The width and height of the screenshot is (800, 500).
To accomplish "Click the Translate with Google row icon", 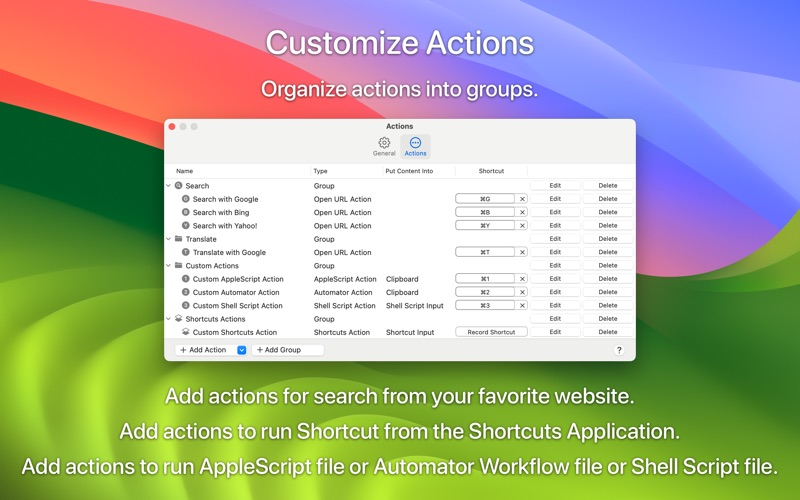I will pos(186,252).
